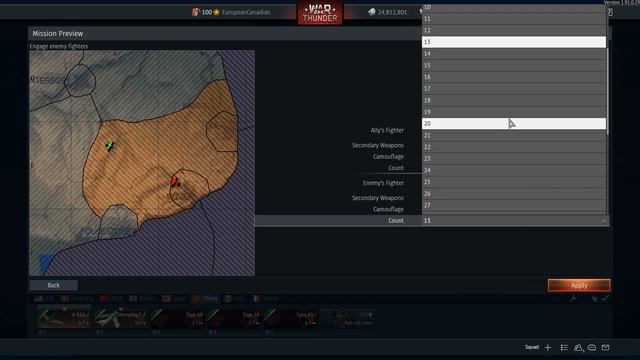This screenshot has height=360, width=640.
Task: Select 12 in the count dropdown list
Action: pyautogui.click(x=513, y=30)
